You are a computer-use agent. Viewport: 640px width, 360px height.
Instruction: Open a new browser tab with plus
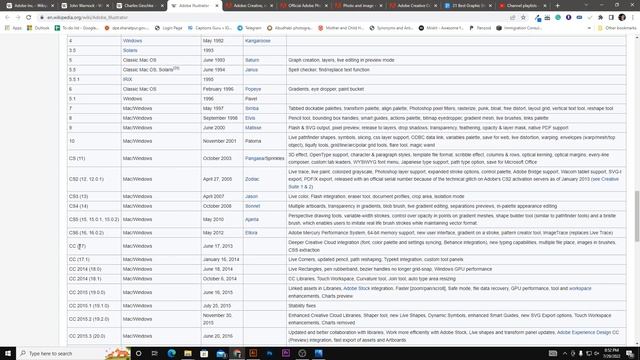point(558,6)
